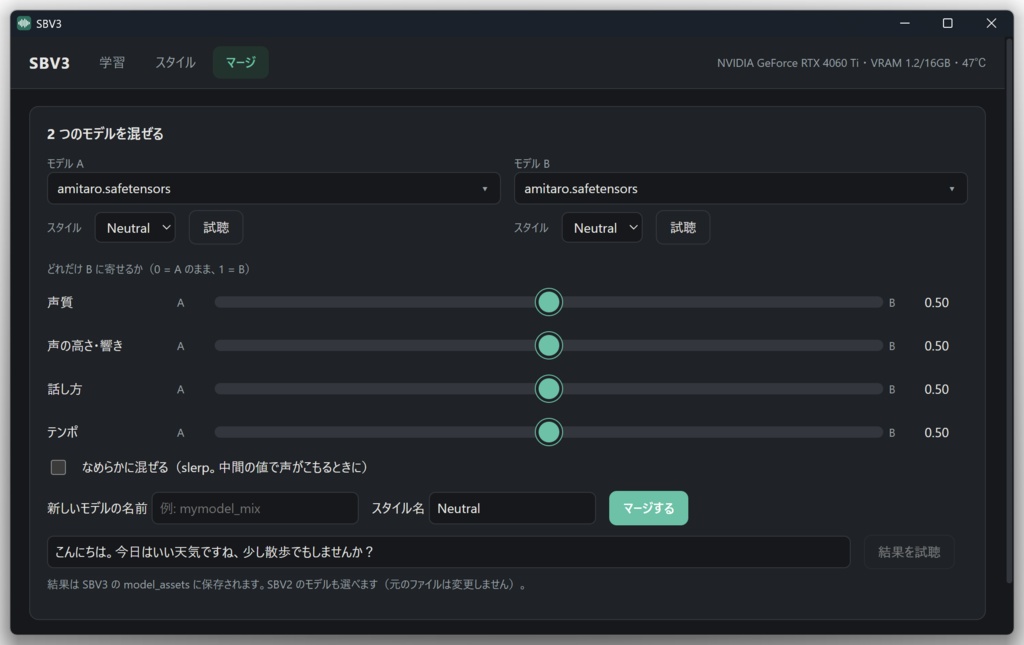Image resolution: width=1024 pixels, height=645 pixels.
Task: Close the SBV3 window
Action: (991, 24)
